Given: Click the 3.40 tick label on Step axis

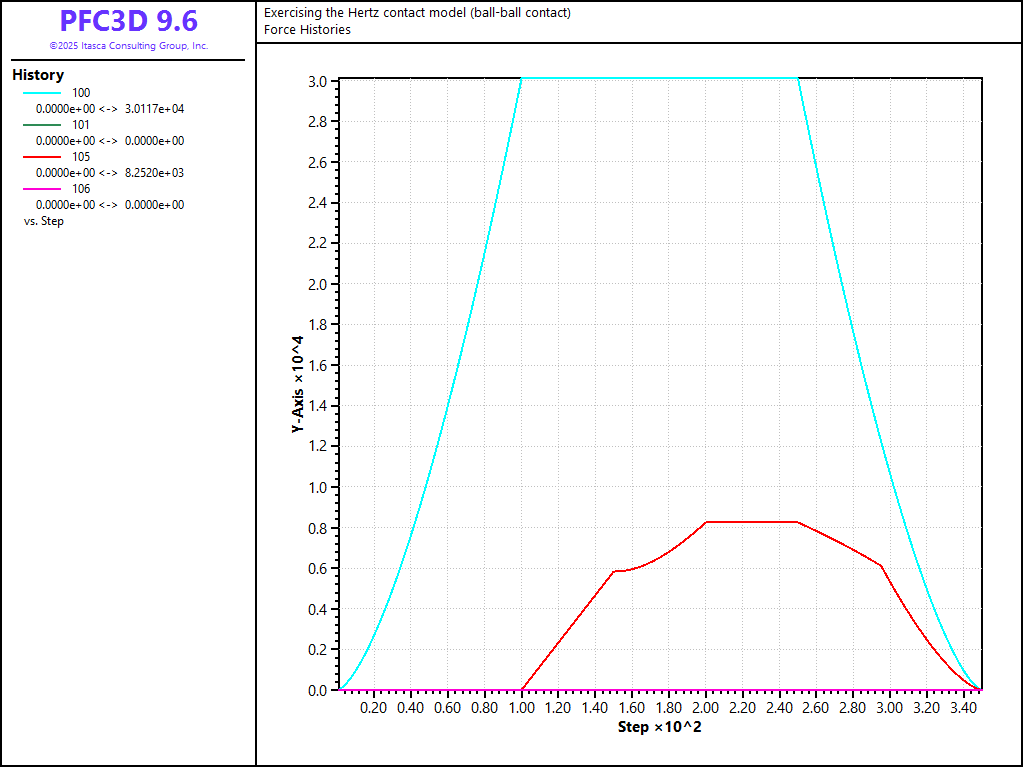Looking at the screenshot, I should pyautogui.click(x=962, y=708).
